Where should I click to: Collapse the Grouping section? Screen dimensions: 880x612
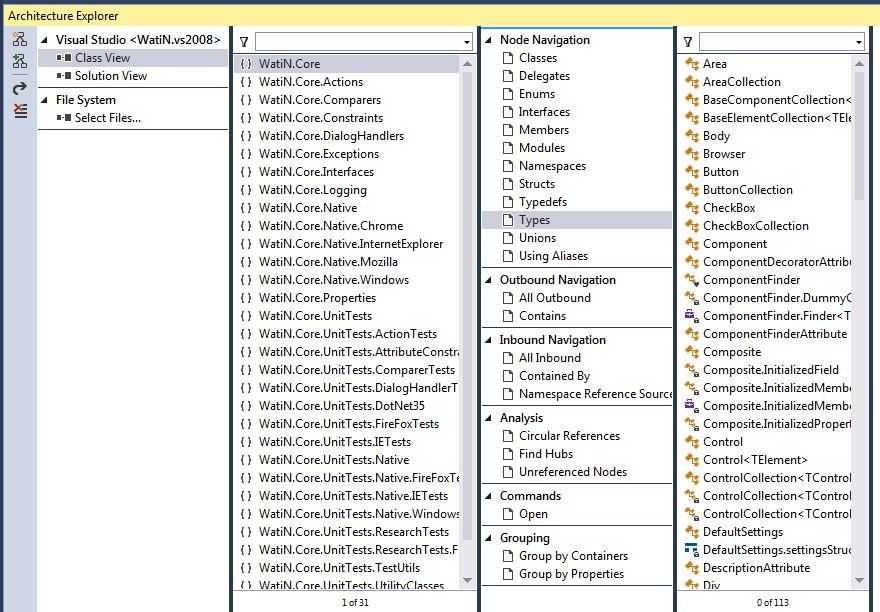pos(488,538)
